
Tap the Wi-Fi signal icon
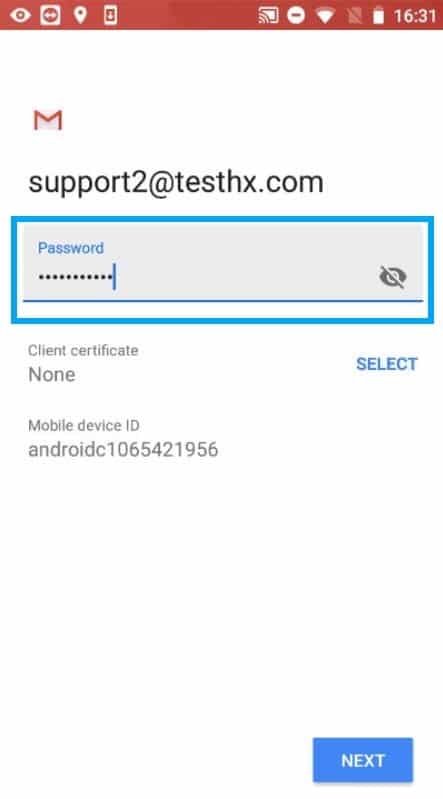point(324,16)
